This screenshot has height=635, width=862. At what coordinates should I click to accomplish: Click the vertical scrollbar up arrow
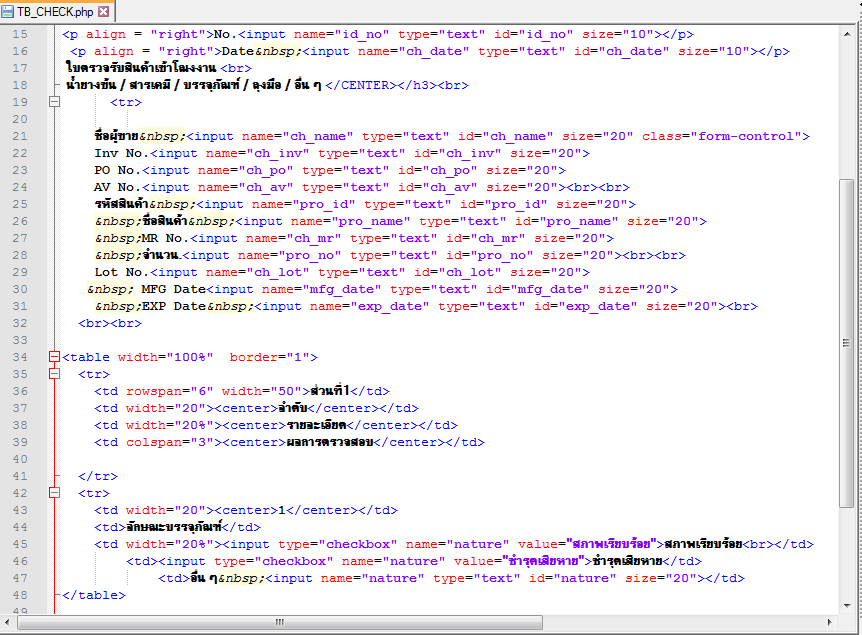847,34
